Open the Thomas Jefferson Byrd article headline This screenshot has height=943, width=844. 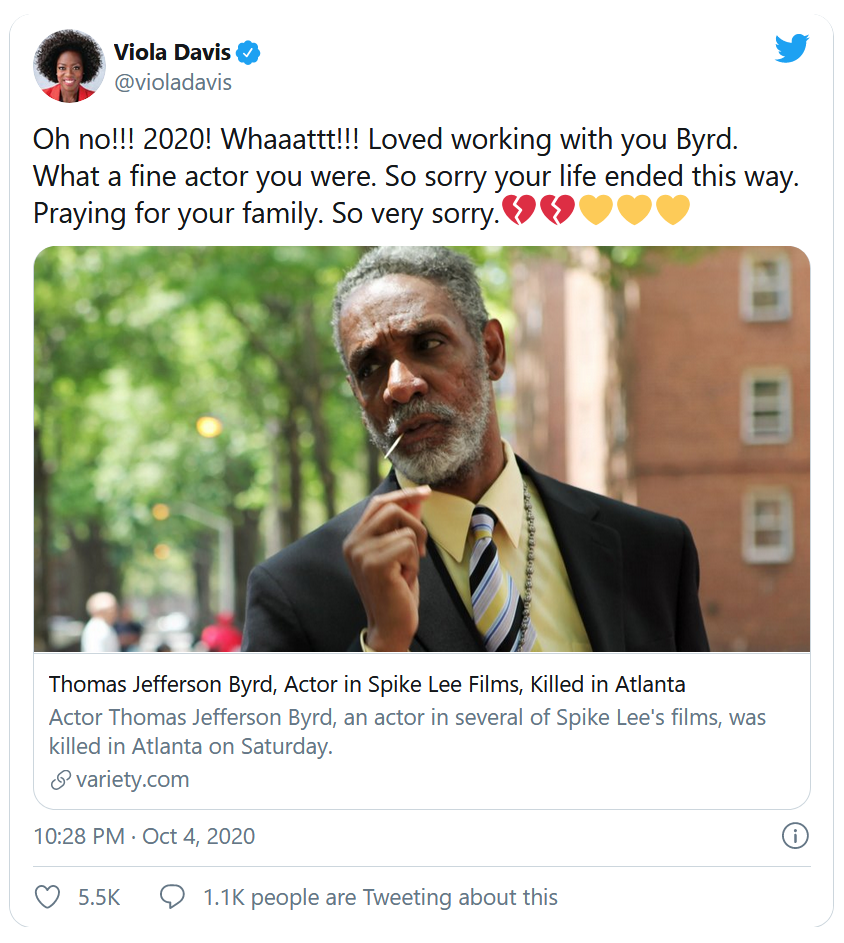(367, 685)
